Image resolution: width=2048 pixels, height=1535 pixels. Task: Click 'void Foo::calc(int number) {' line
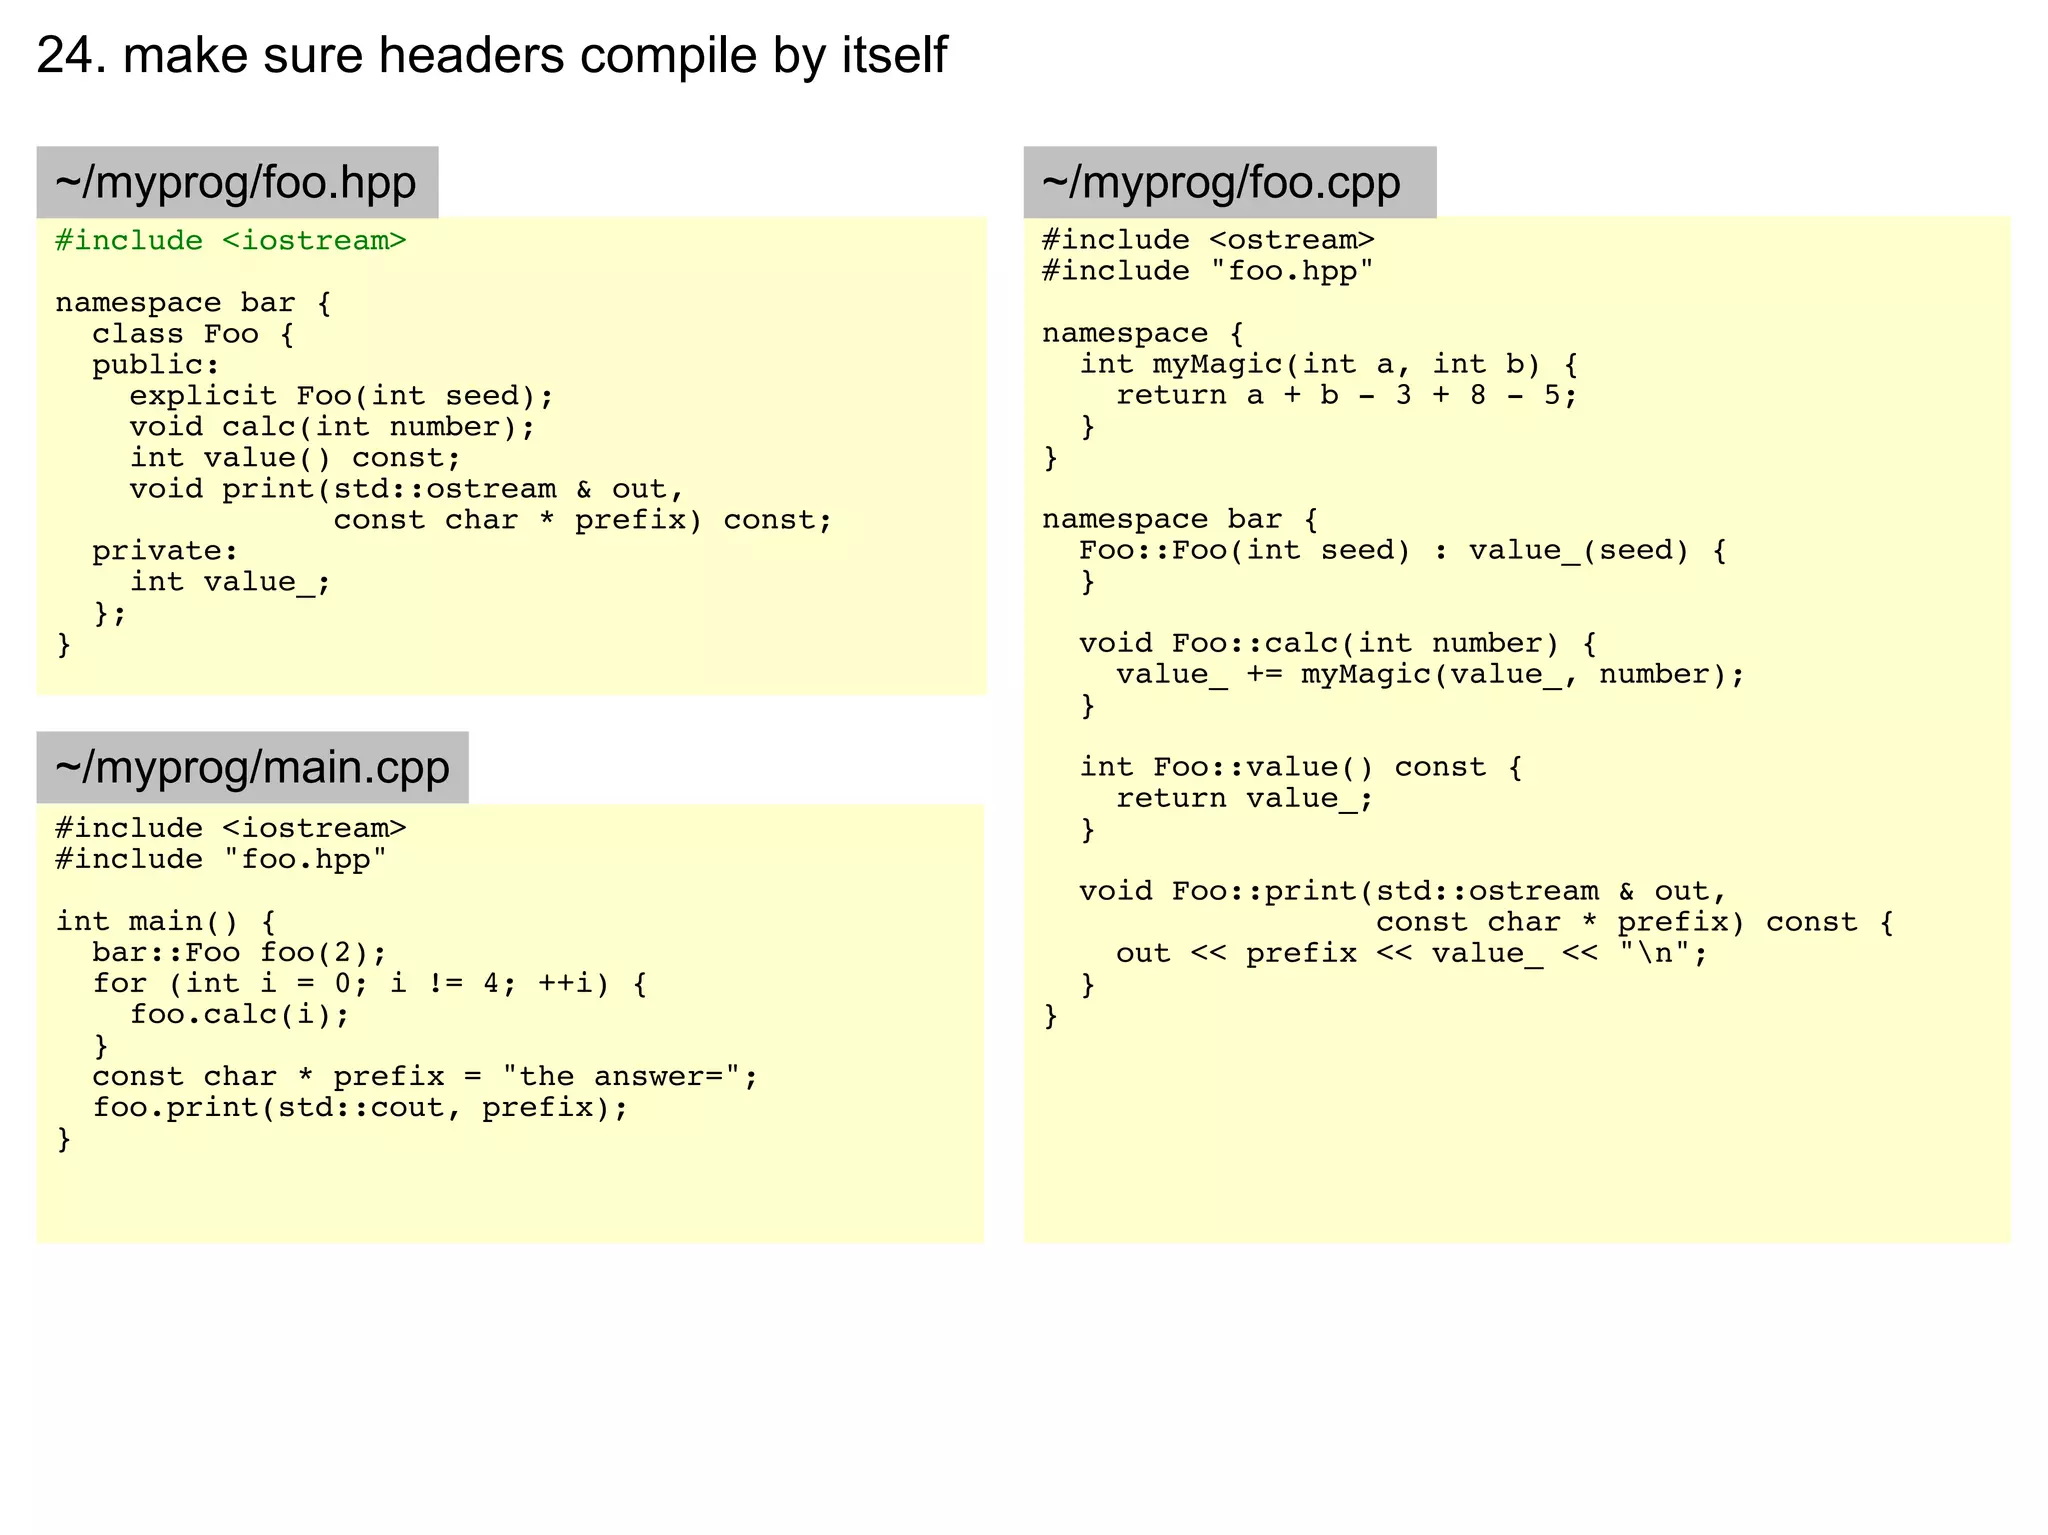tap(1338, 643)
